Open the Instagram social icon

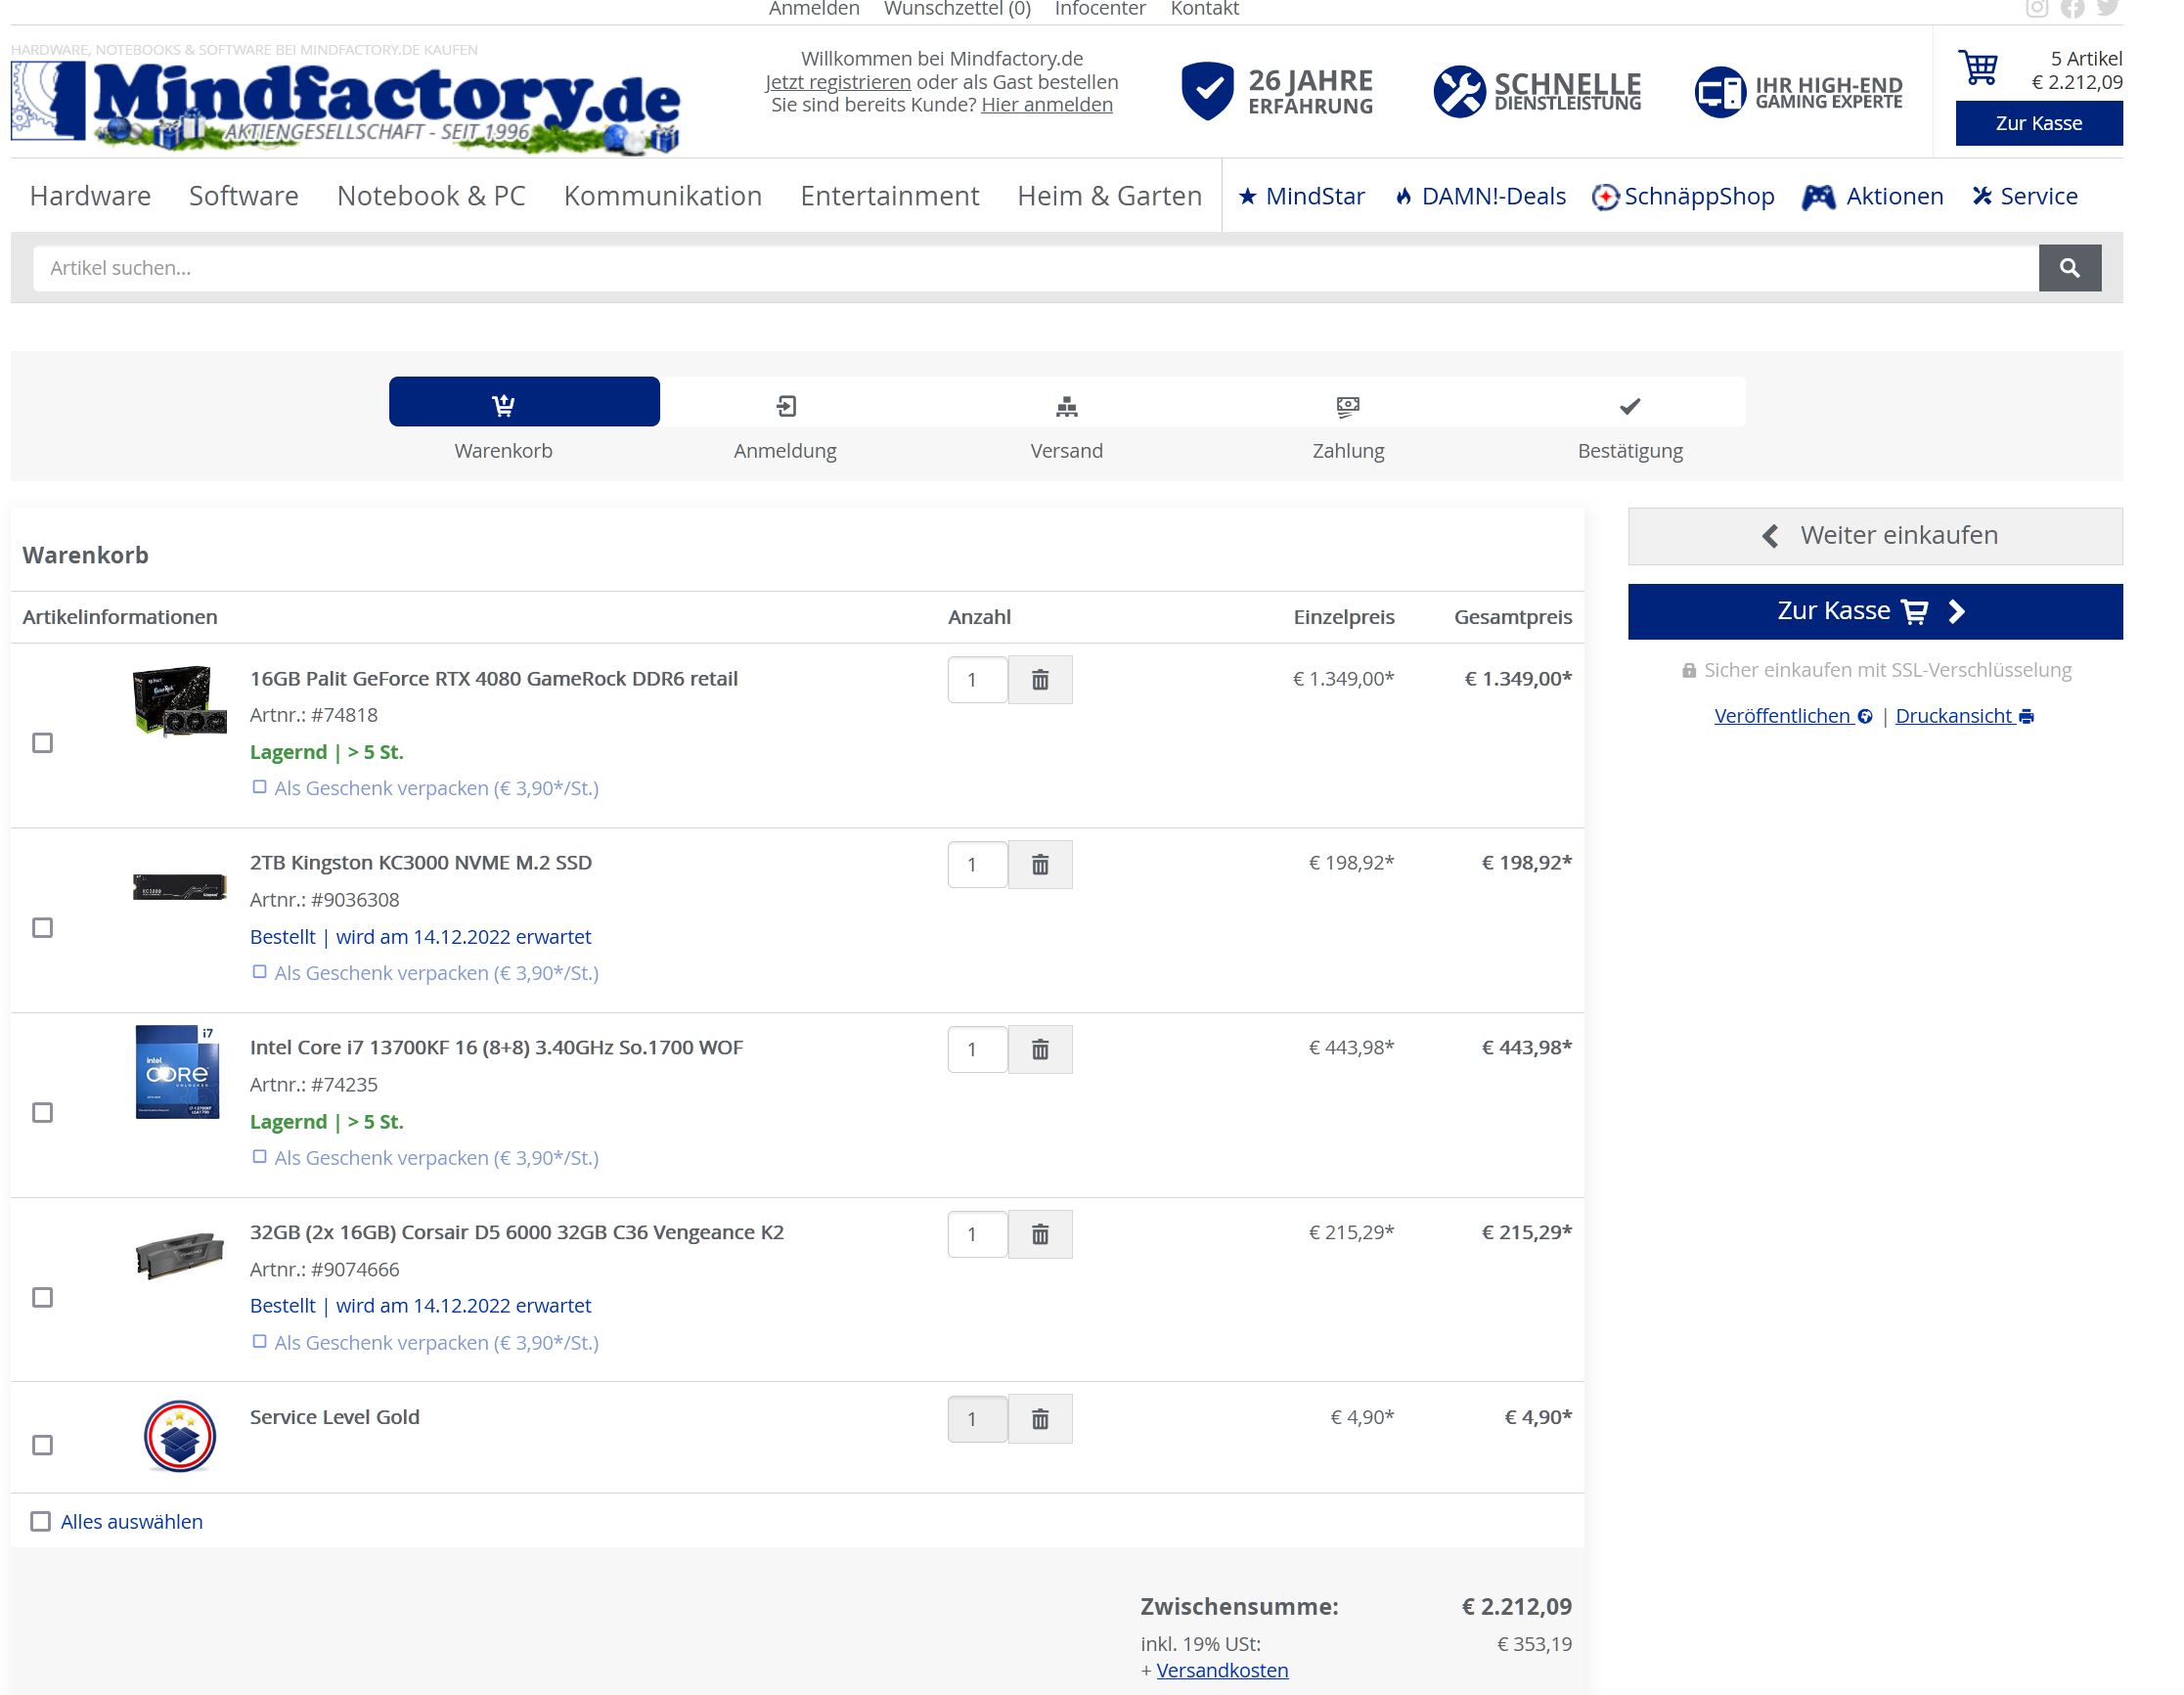2036,9
